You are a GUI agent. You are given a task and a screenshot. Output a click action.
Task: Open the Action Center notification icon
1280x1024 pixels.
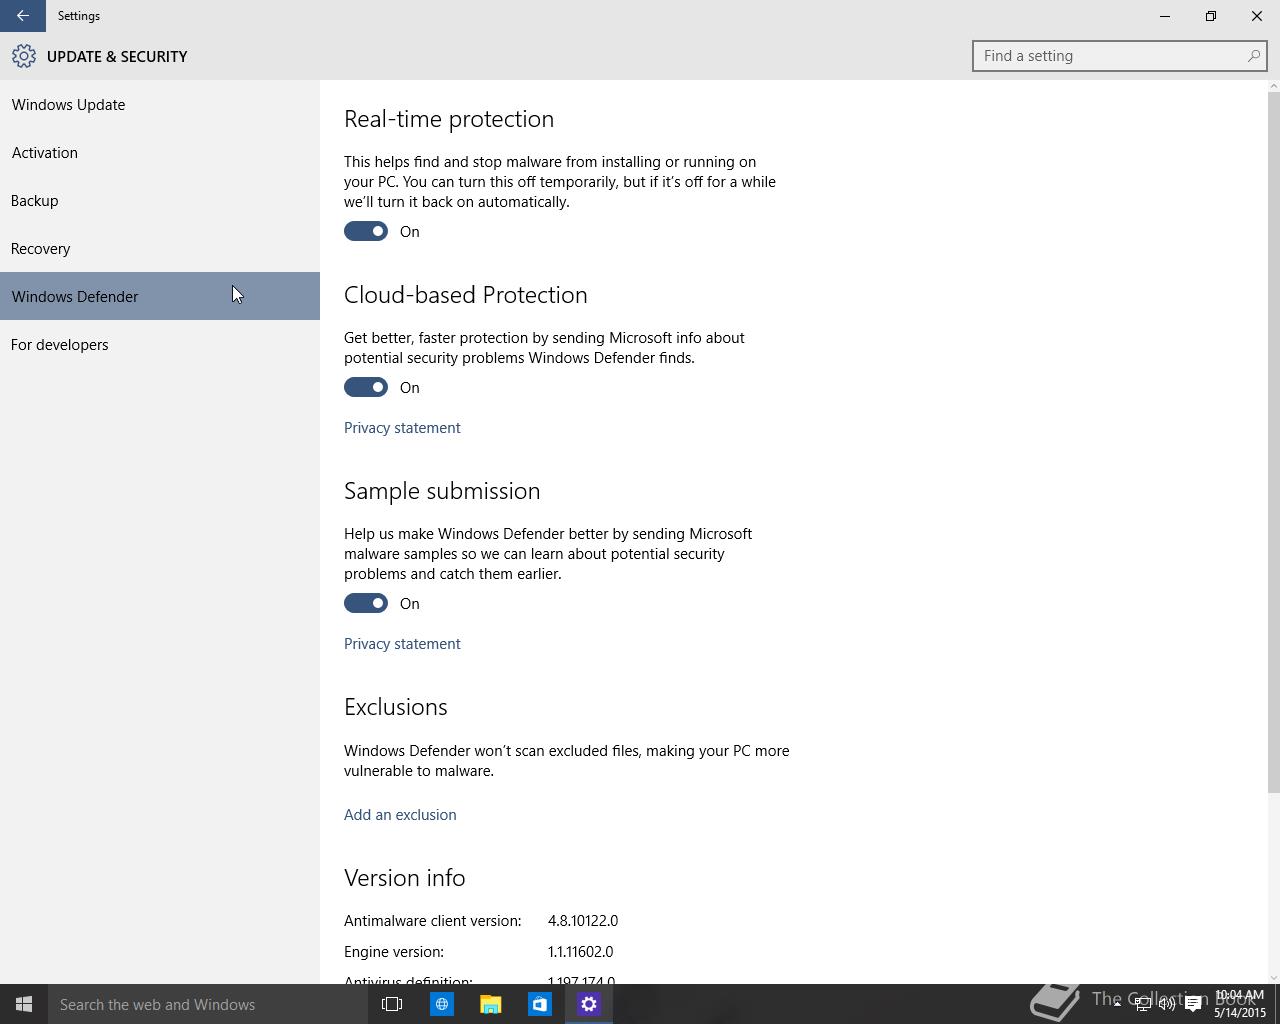(x=1193, y=1005)
